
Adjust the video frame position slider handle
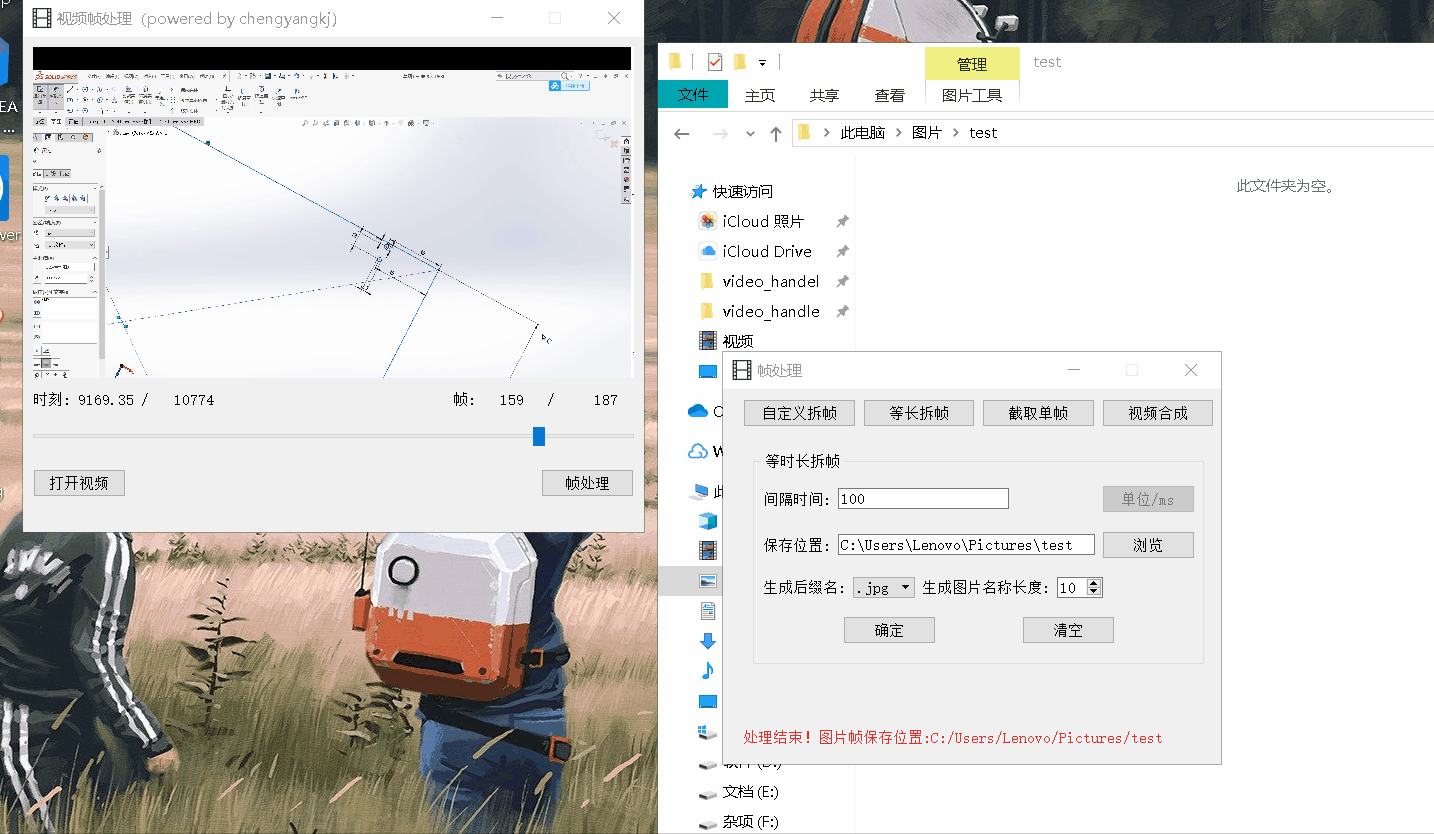[539, 436]
